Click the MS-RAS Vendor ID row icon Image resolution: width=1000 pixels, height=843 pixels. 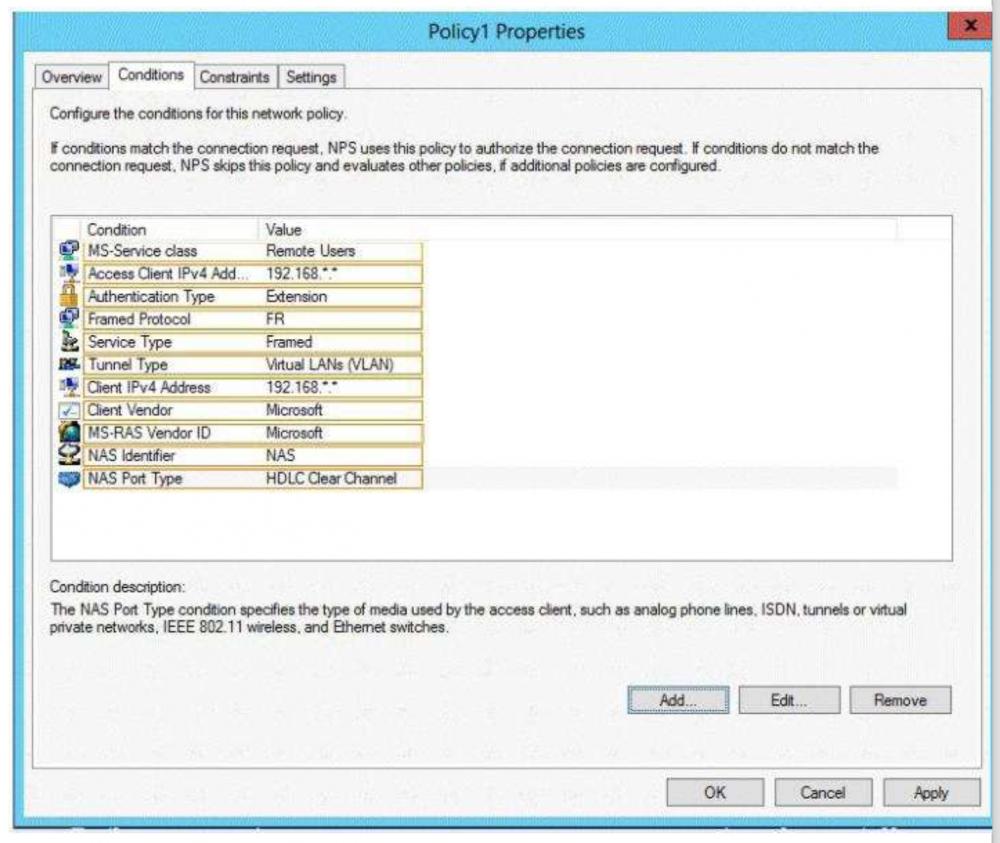[x=69, y=432]
